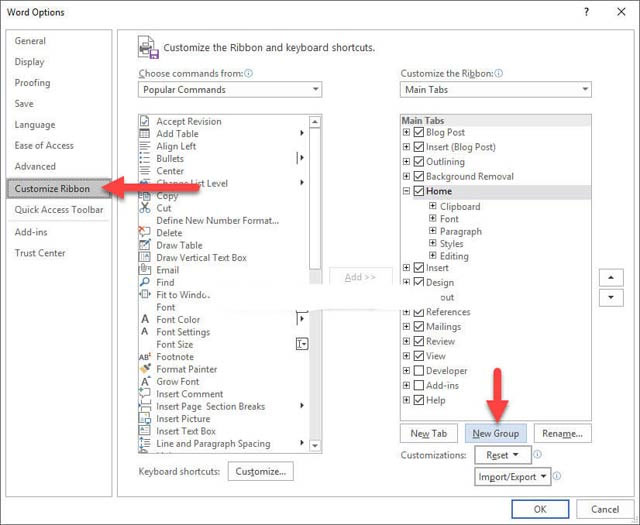
Task: Open the Popular Commands dropdown
Action: click(230, 89)
